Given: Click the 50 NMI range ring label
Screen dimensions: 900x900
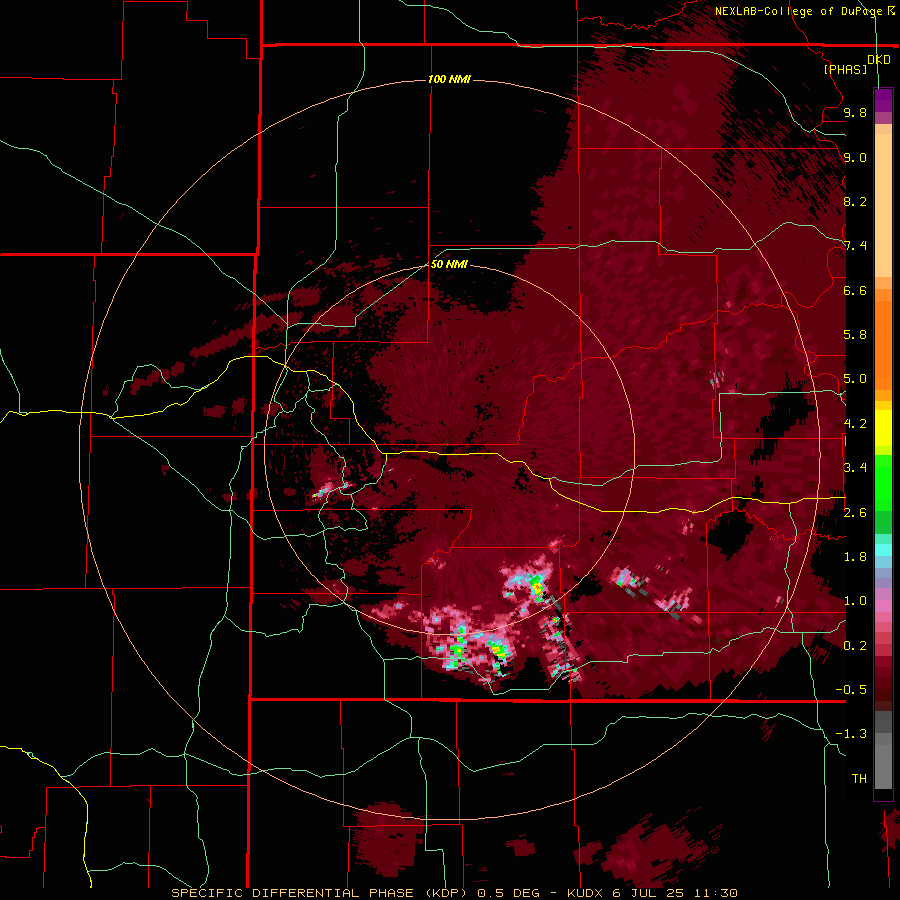Looking at the screenshot, I should 449,264.
